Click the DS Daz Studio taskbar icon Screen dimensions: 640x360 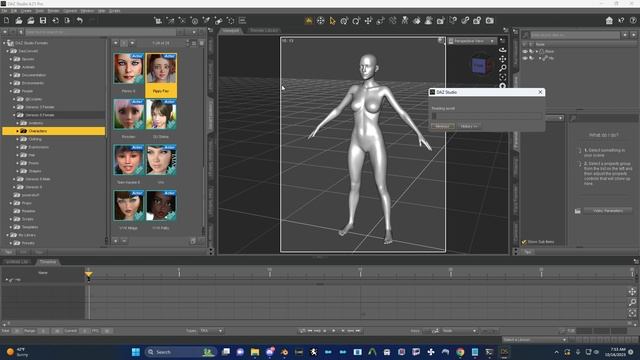(504, 352)
